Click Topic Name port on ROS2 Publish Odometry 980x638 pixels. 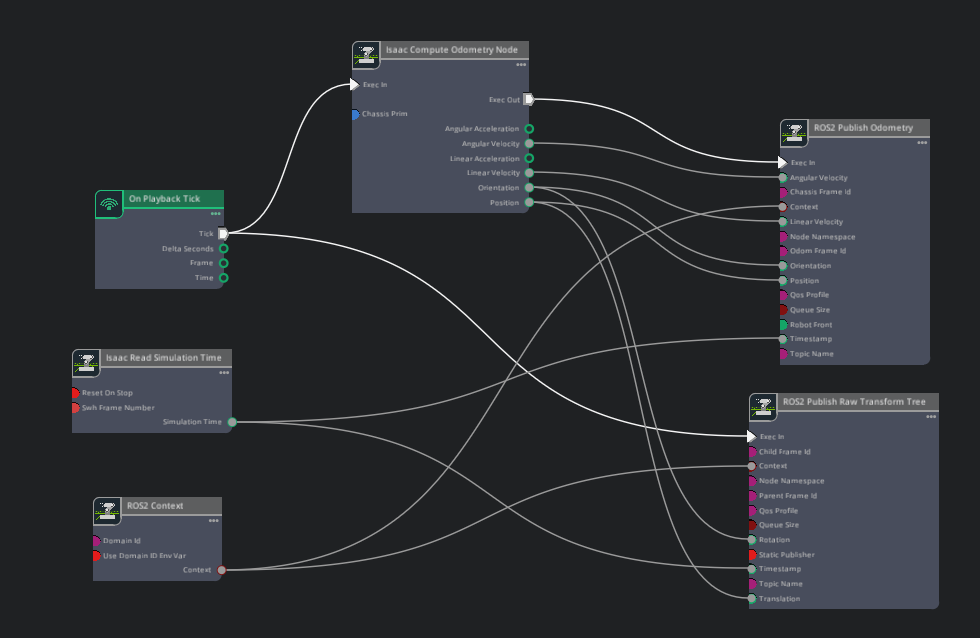point(784,354)
